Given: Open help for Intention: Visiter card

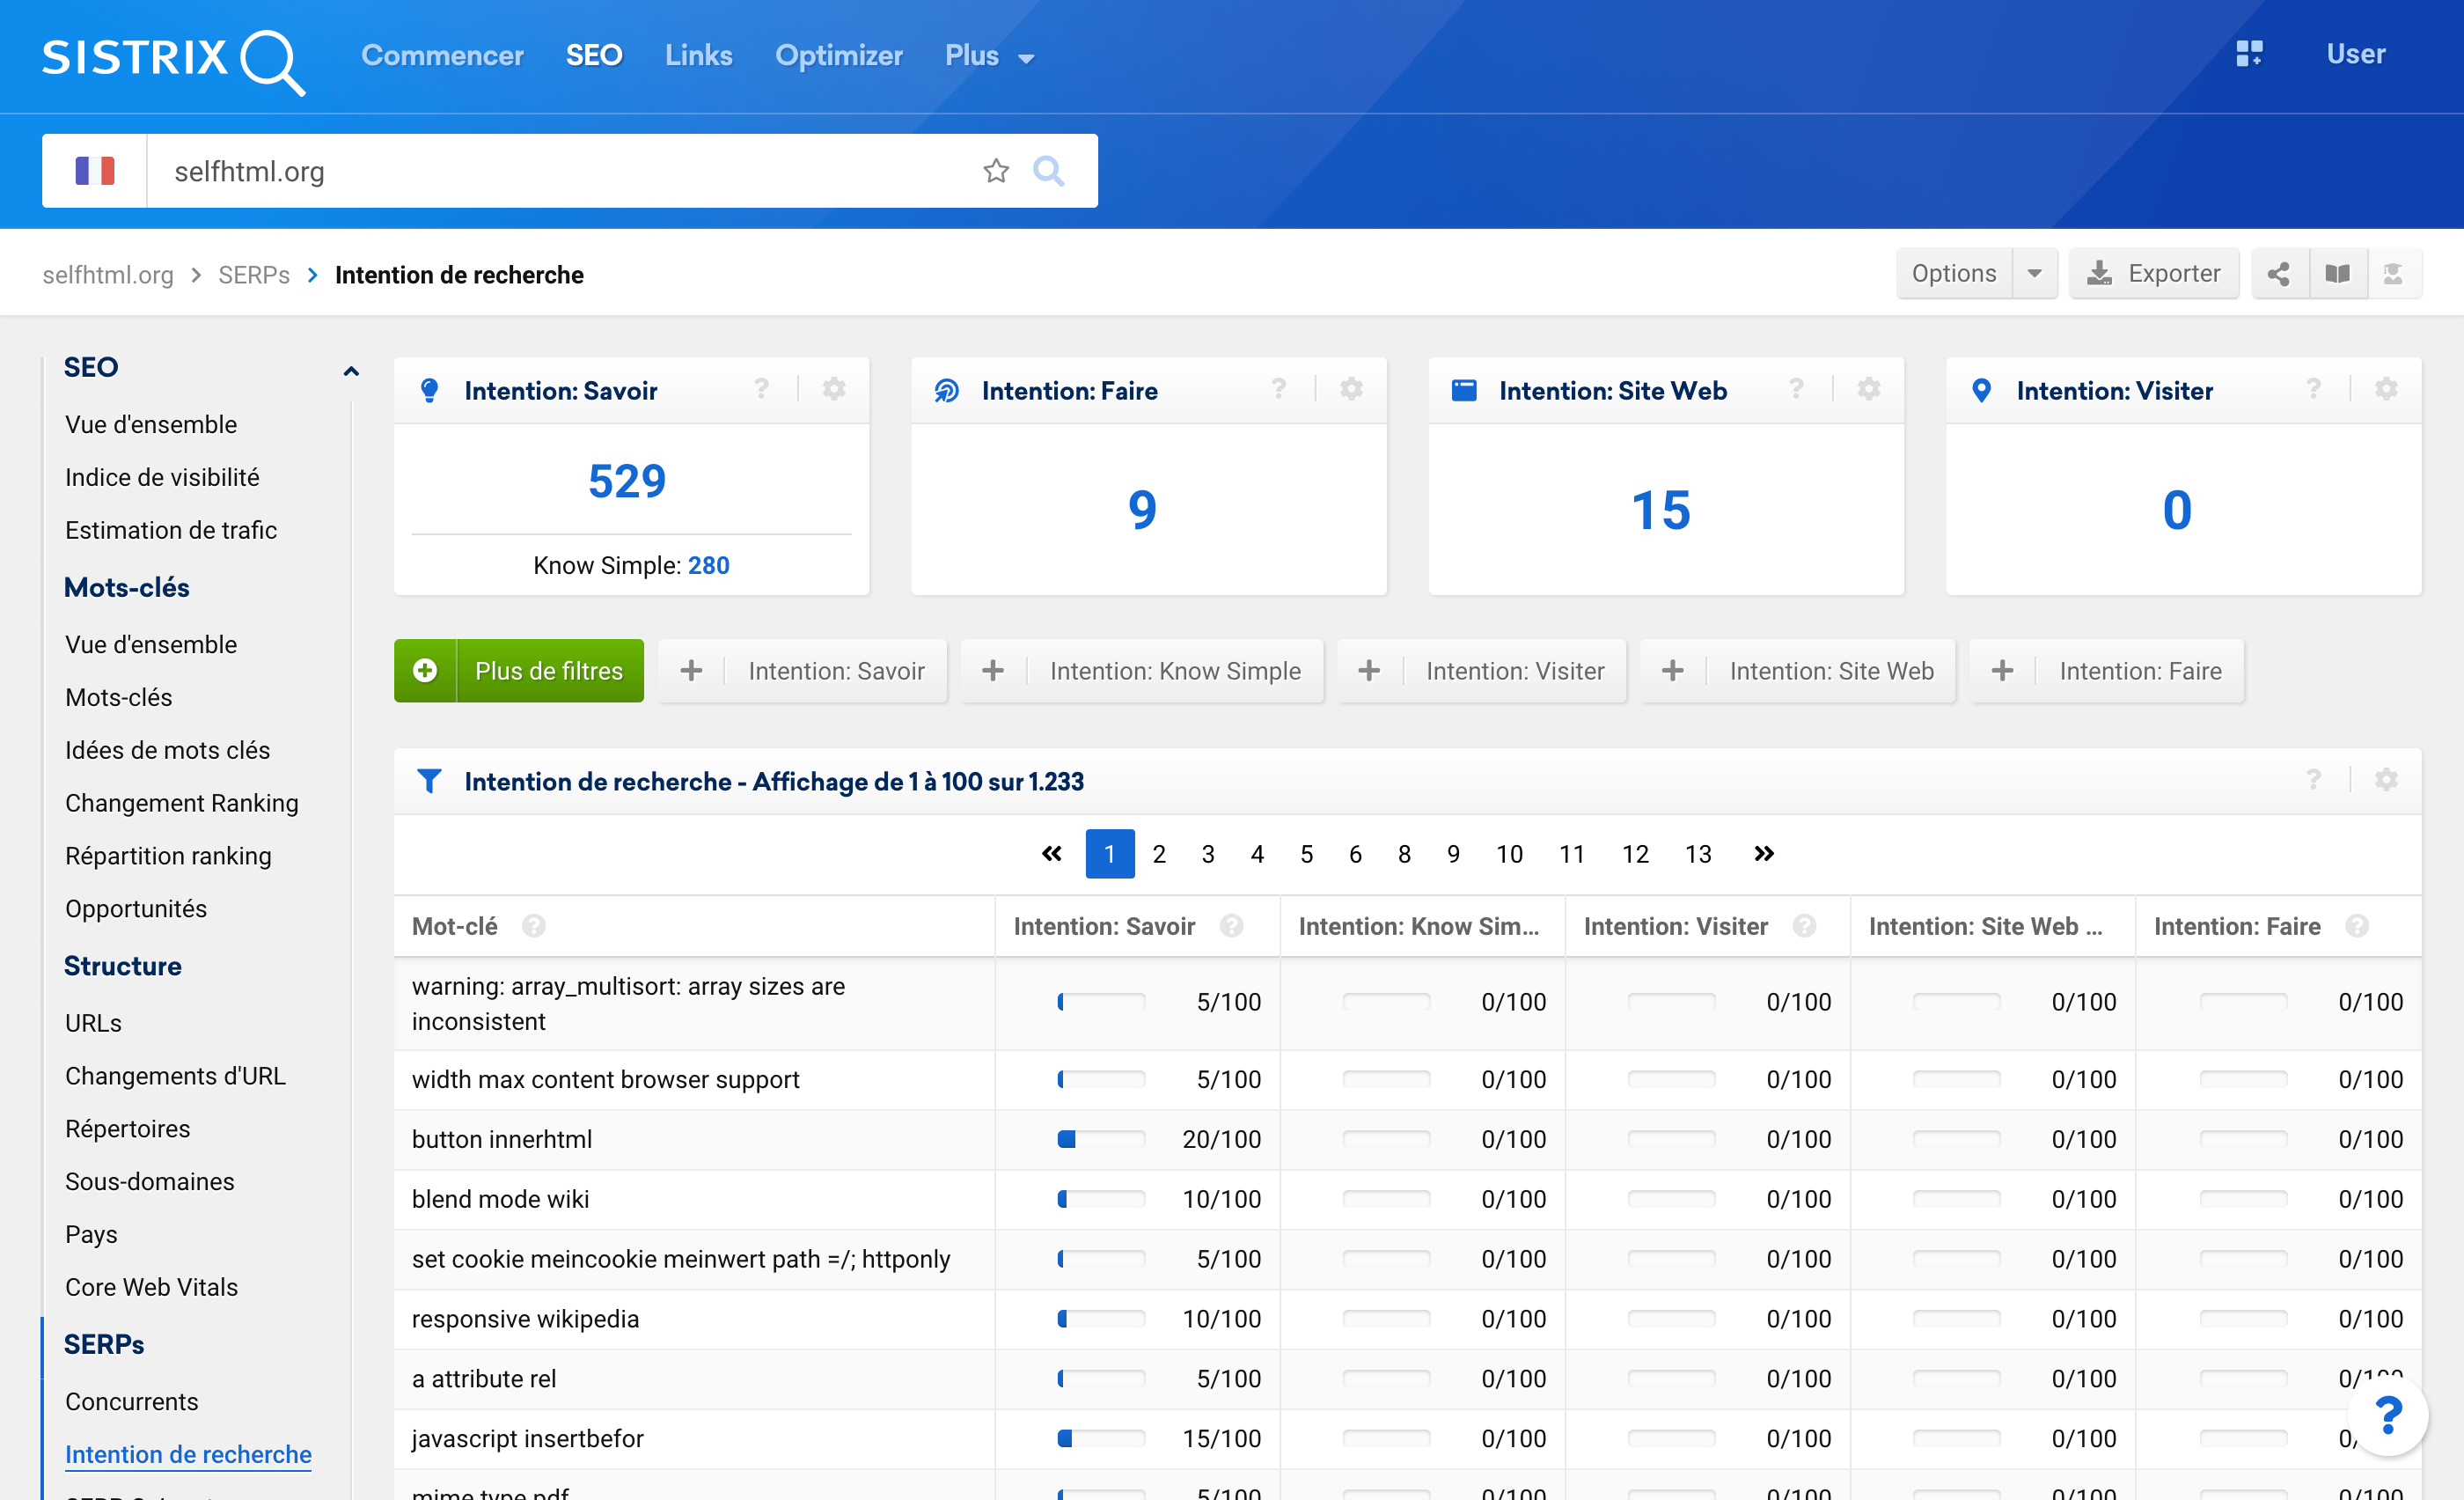Looking at the screenshot, I should point(2313,389).
